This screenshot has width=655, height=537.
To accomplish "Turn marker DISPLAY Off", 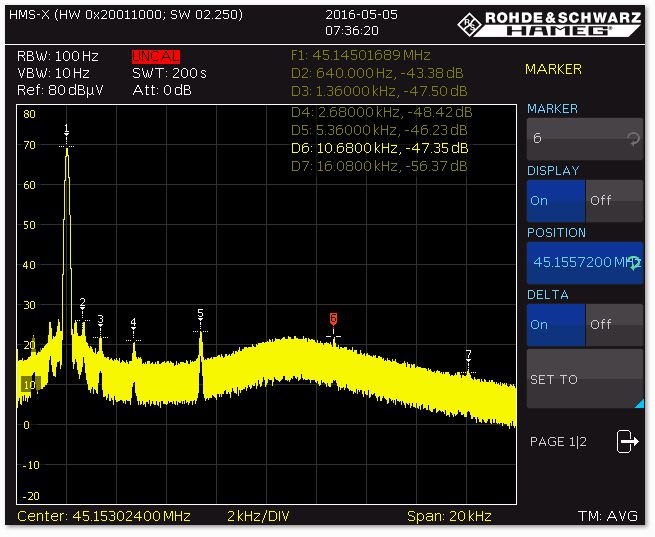I will (x=613, y=201).
